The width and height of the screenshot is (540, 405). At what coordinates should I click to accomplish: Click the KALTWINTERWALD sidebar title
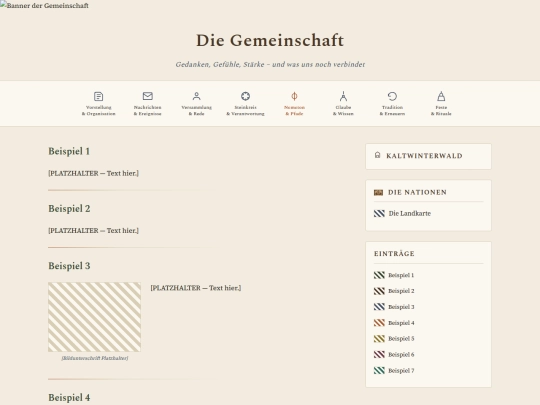(x=424, y=156)
